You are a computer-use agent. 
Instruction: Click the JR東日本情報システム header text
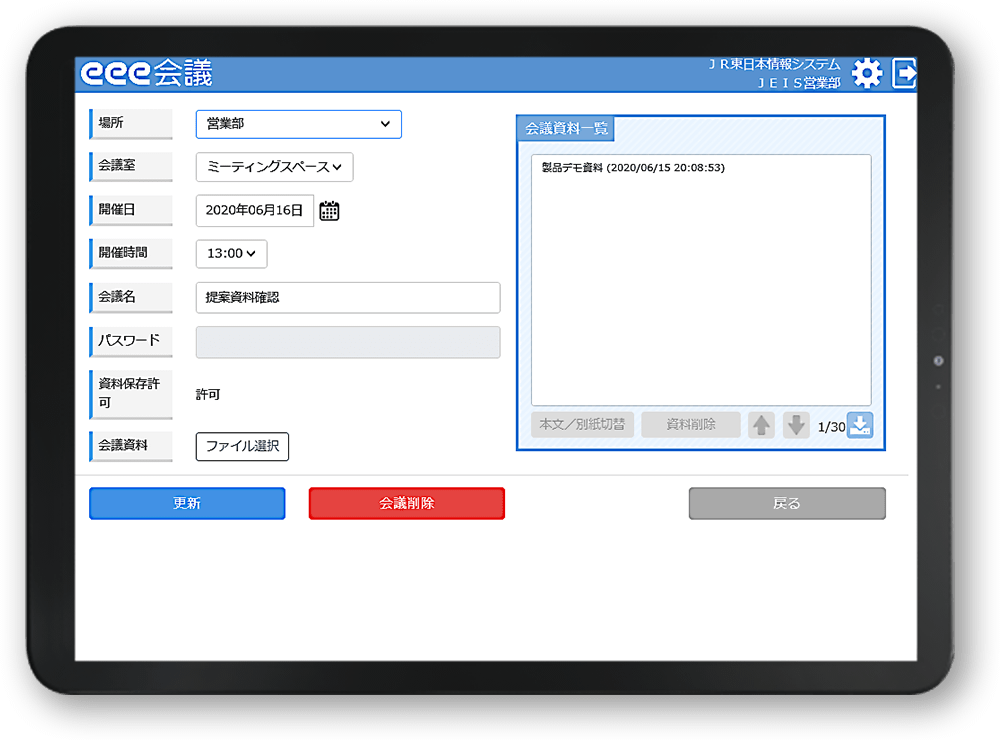(x=774, y=64)
